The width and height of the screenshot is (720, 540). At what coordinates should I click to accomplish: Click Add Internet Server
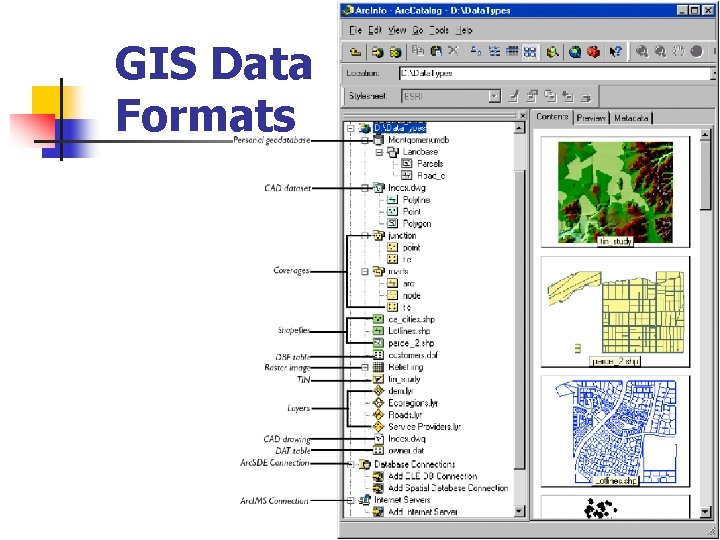(x=422, y=512)
